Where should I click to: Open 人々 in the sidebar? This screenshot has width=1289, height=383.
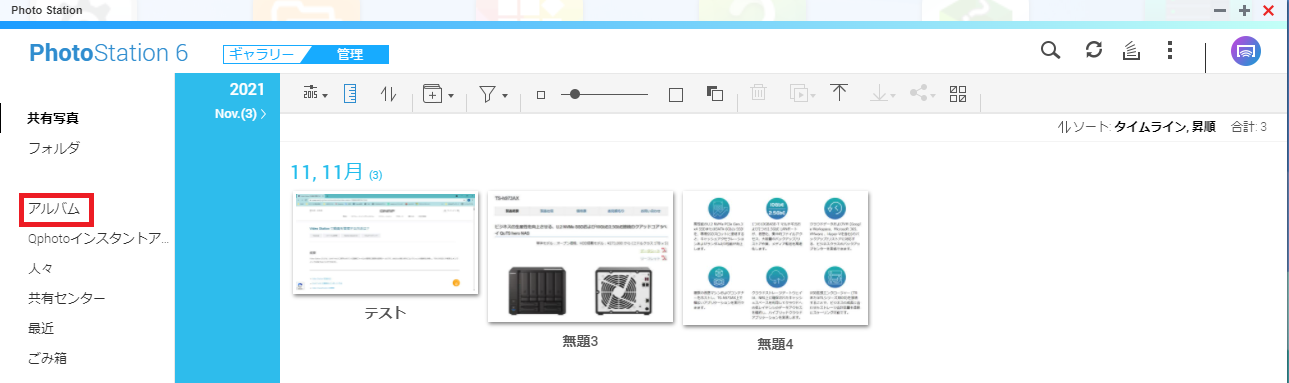pyautogui.click(x=41, y=269)
